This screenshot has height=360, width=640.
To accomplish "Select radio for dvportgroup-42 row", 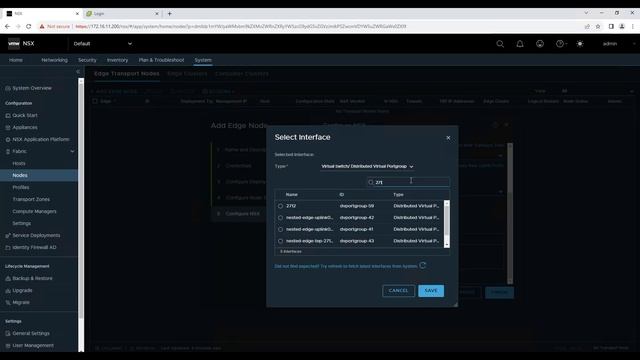I will coord(280,218).
